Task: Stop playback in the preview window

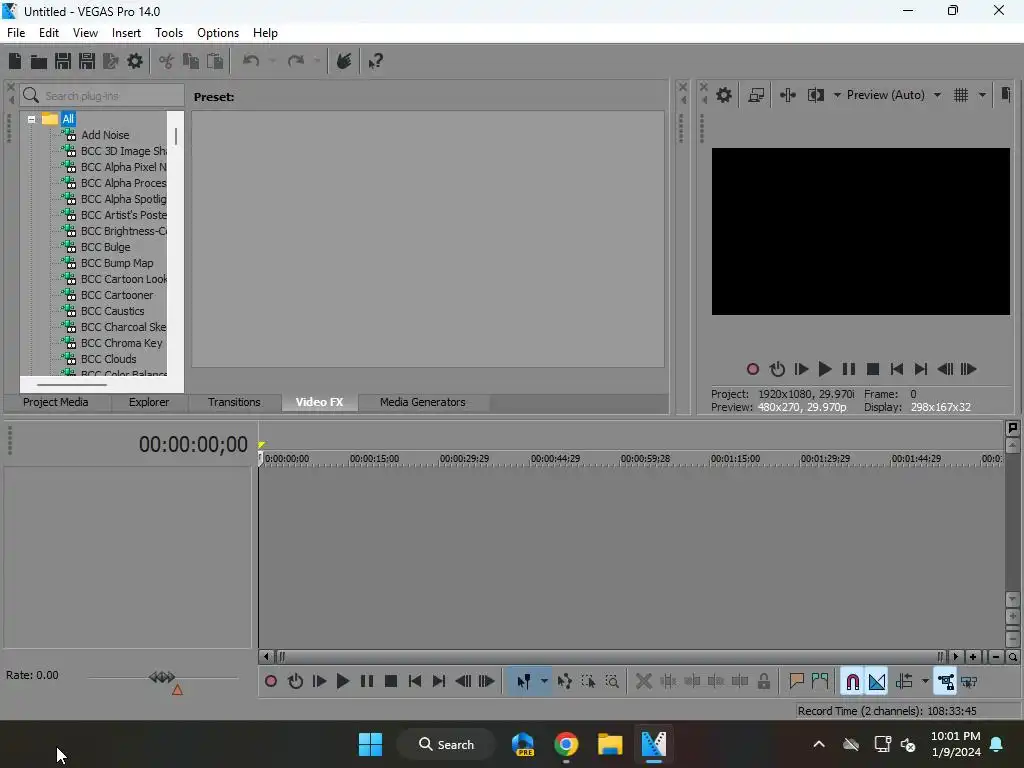Action: pyautogui.click(x=872, y=370)
